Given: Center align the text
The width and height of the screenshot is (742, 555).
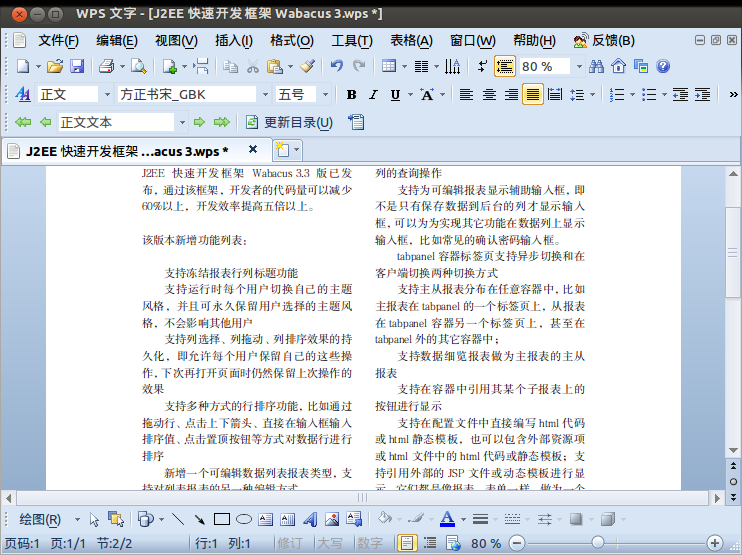Looking at the screenshot, I should (489, 95).
